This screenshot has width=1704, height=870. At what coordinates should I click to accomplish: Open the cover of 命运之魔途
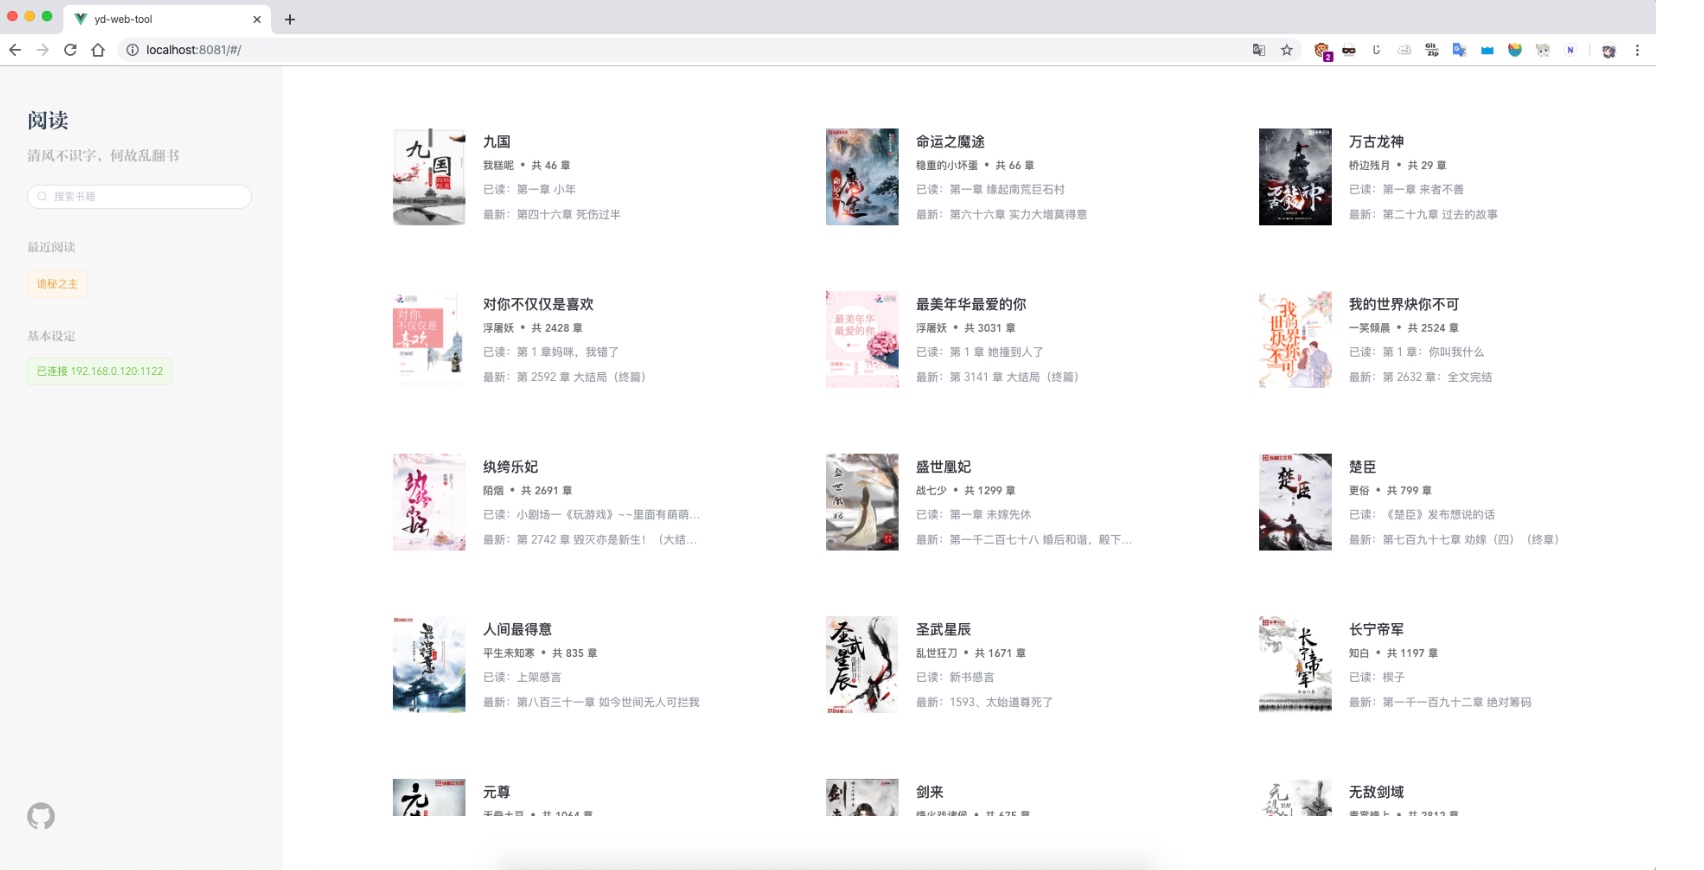coord(862,177)
